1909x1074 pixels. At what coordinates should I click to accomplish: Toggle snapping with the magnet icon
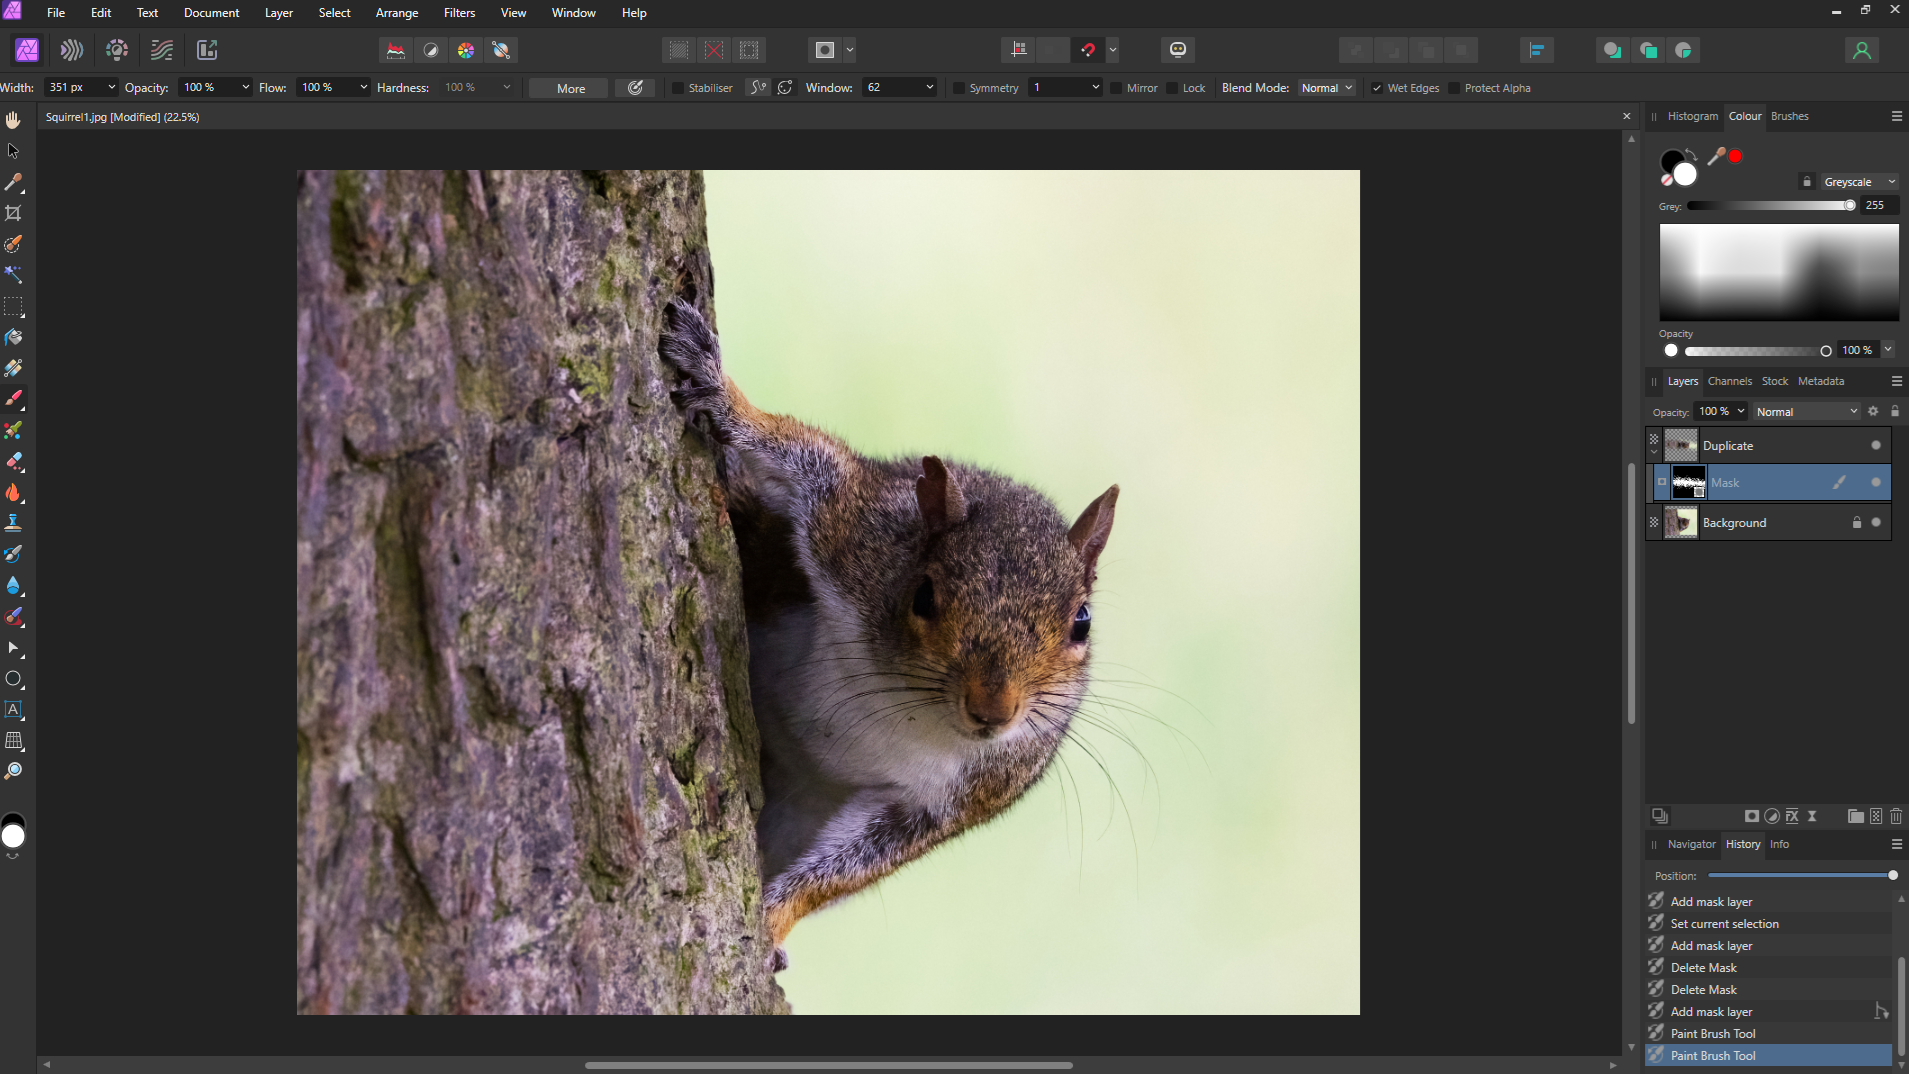click(x=1088, y=50)
